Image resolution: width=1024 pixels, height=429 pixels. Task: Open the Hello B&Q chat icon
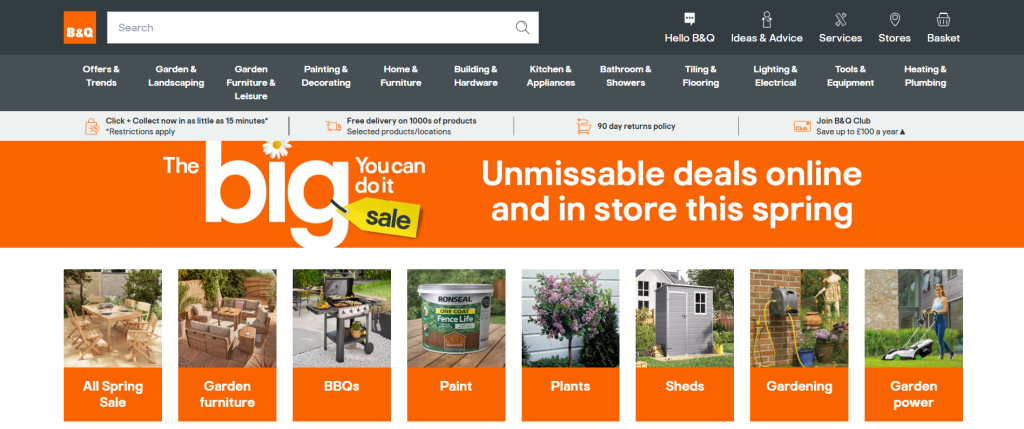tap(690, 18)
